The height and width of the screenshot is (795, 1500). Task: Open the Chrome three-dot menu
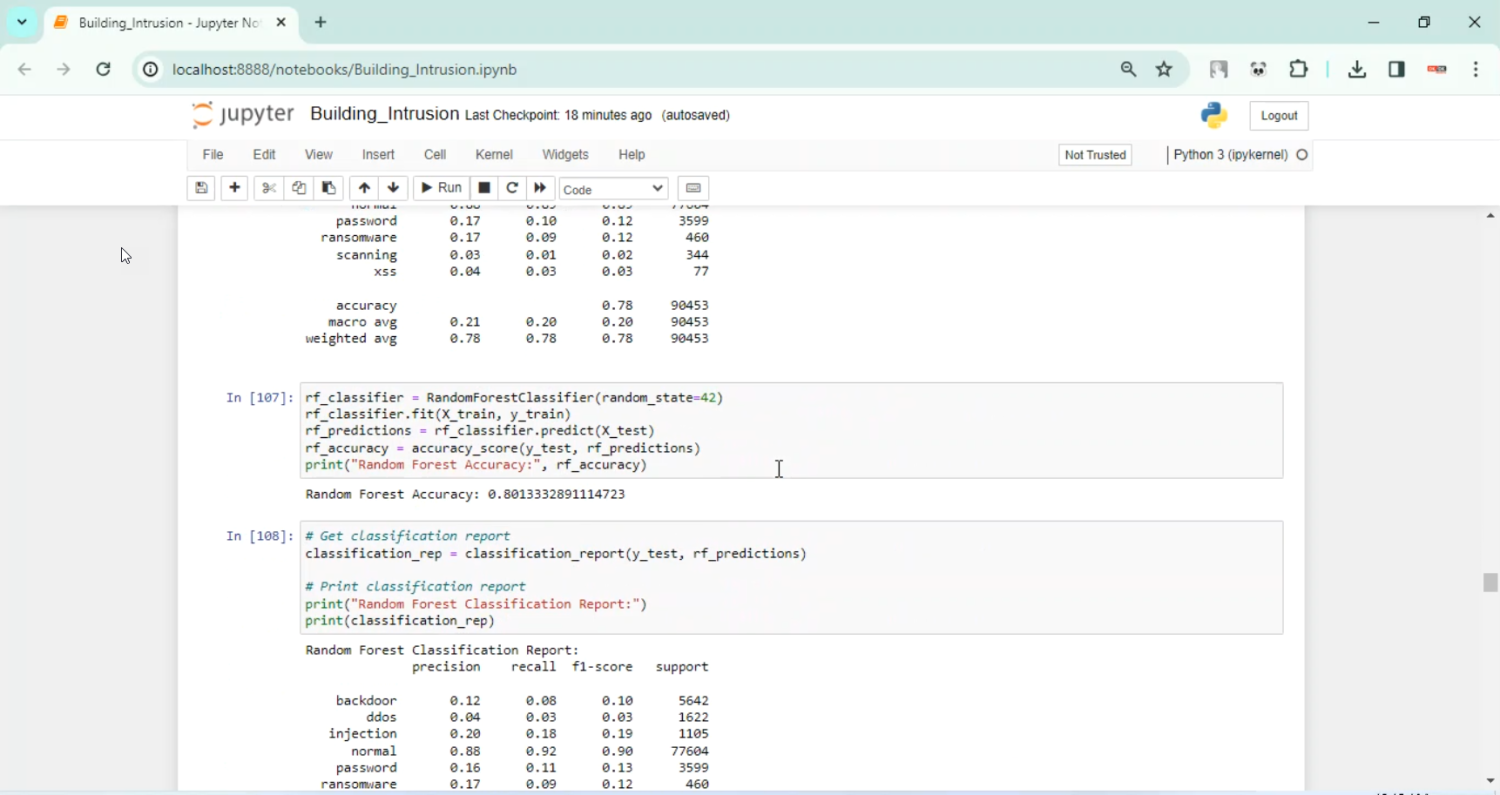[1476, 69]
